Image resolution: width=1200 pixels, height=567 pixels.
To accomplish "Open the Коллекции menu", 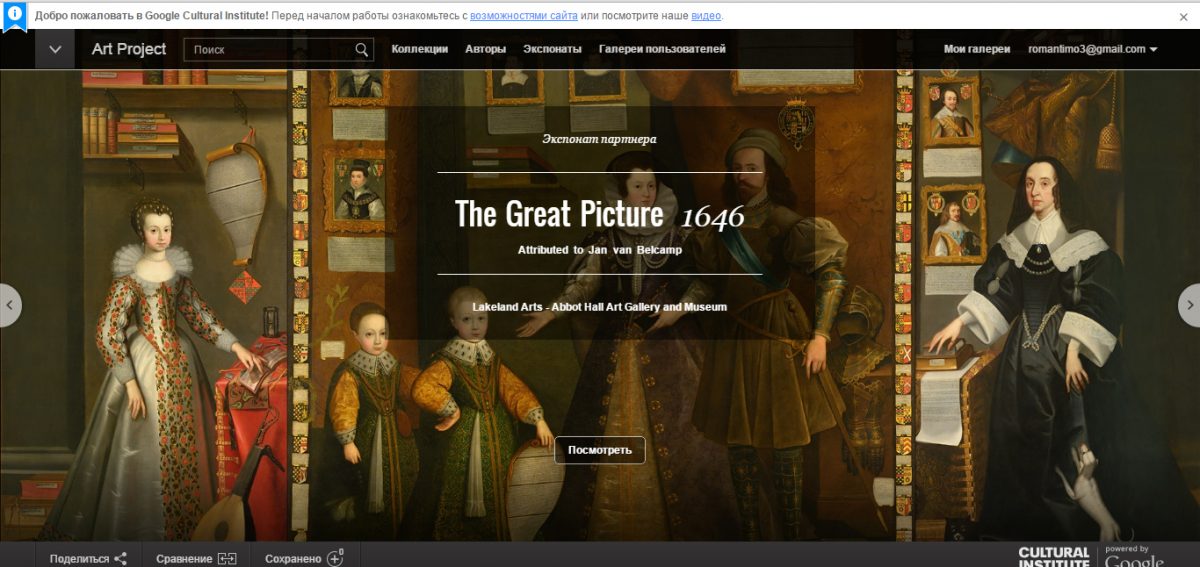I will tap(420, 49).
